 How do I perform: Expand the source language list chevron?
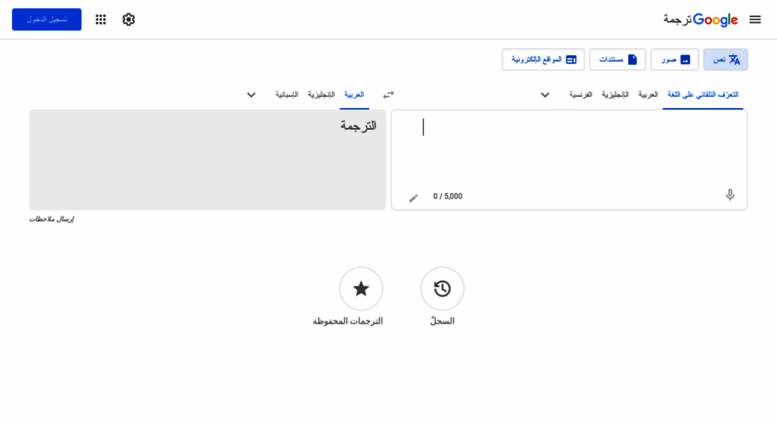[545, 95]
